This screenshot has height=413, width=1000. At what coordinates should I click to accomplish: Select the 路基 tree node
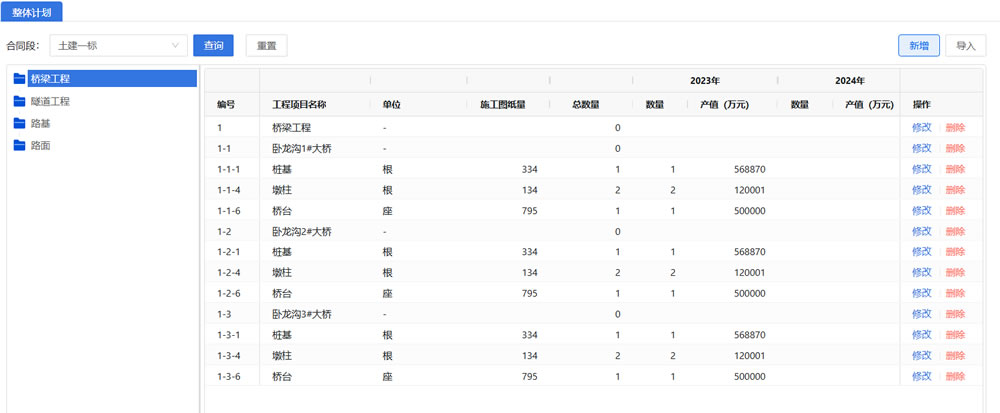coord(40,123)
